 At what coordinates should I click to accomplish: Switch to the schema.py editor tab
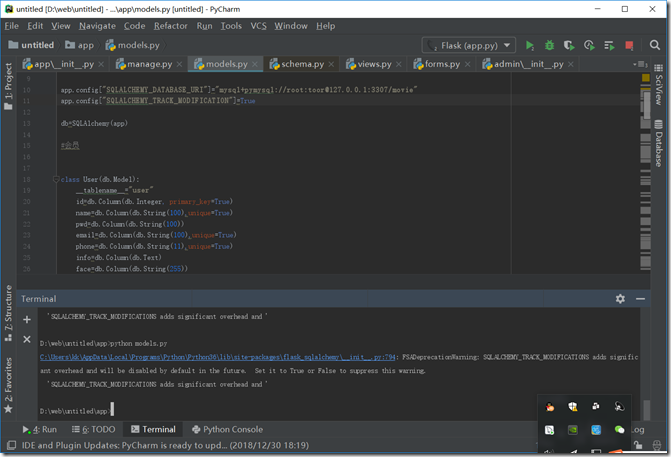tap(302, 64)
